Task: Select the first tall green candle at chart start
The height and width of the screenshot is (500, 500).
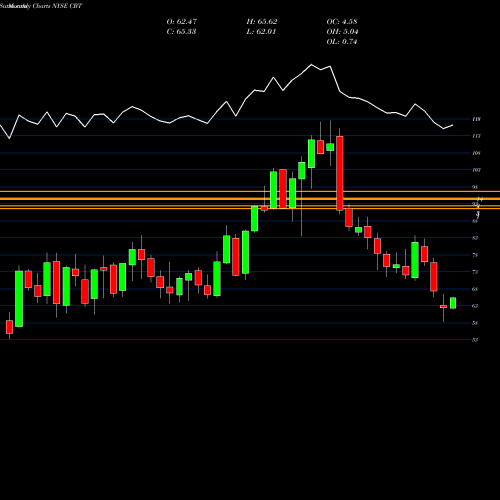Action: (19, 299)
